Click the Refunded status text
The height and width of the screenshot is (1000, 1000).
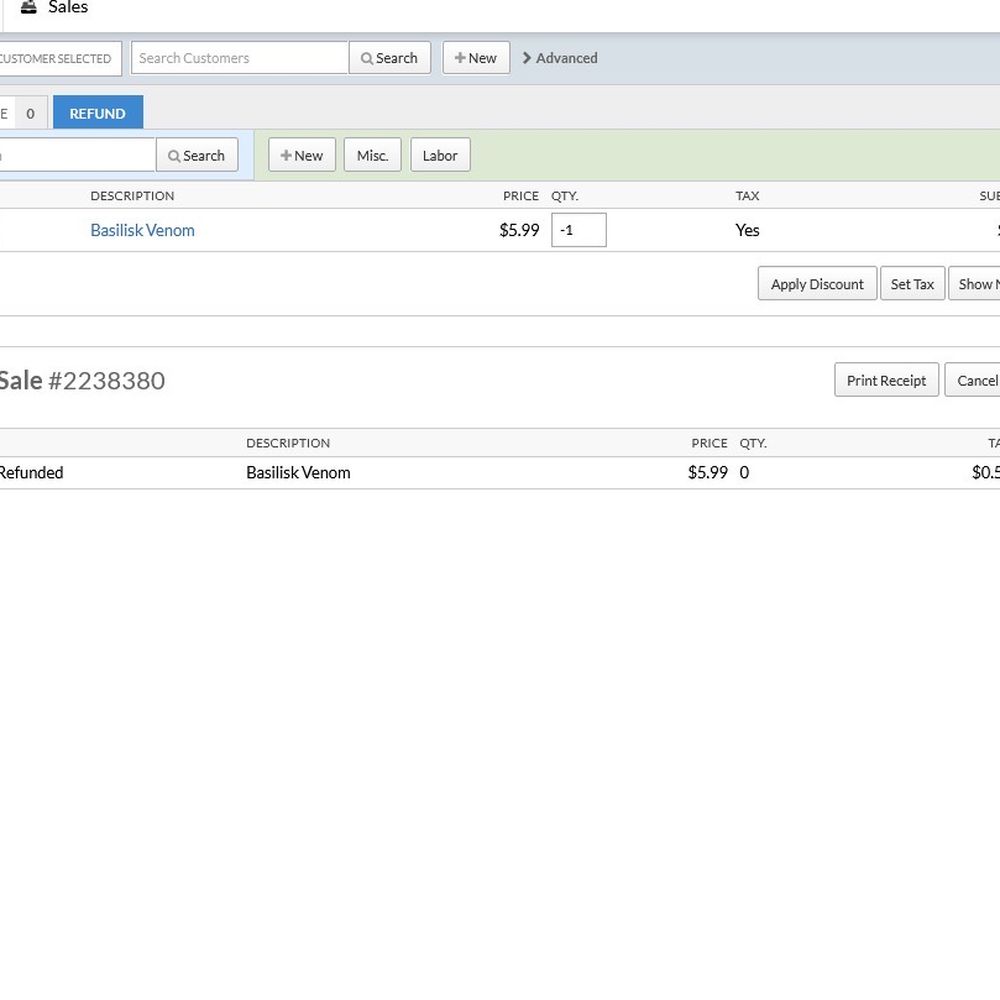click(x=31, y=473)
